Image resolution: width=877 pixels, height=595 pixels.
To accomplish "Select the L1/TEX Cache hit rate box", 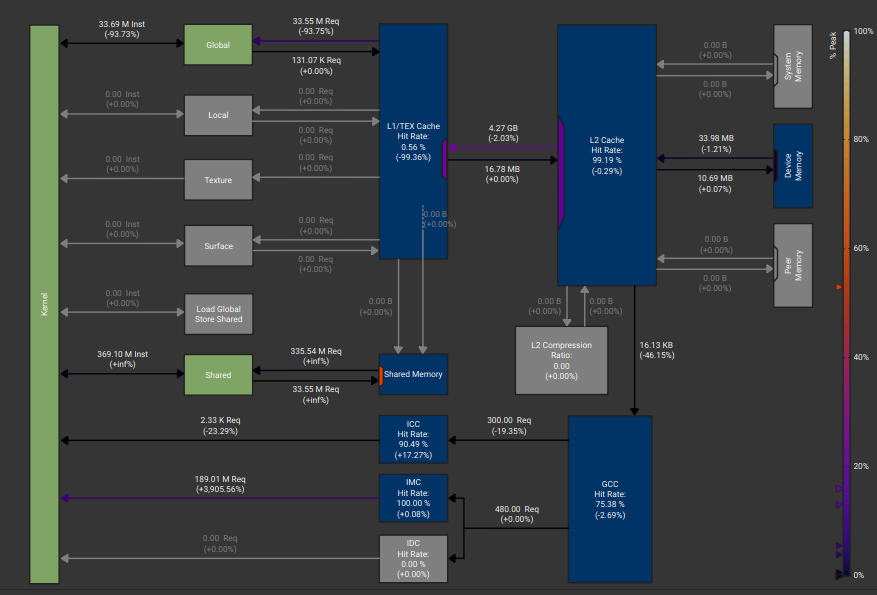I will (413, 141).
